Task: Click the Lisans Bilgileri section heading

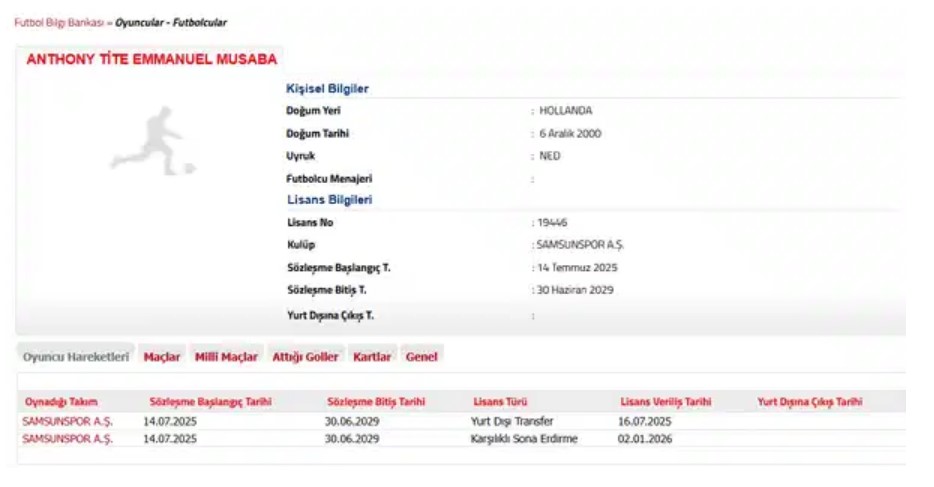Action: pyautogui.click(x=329, y=200)
